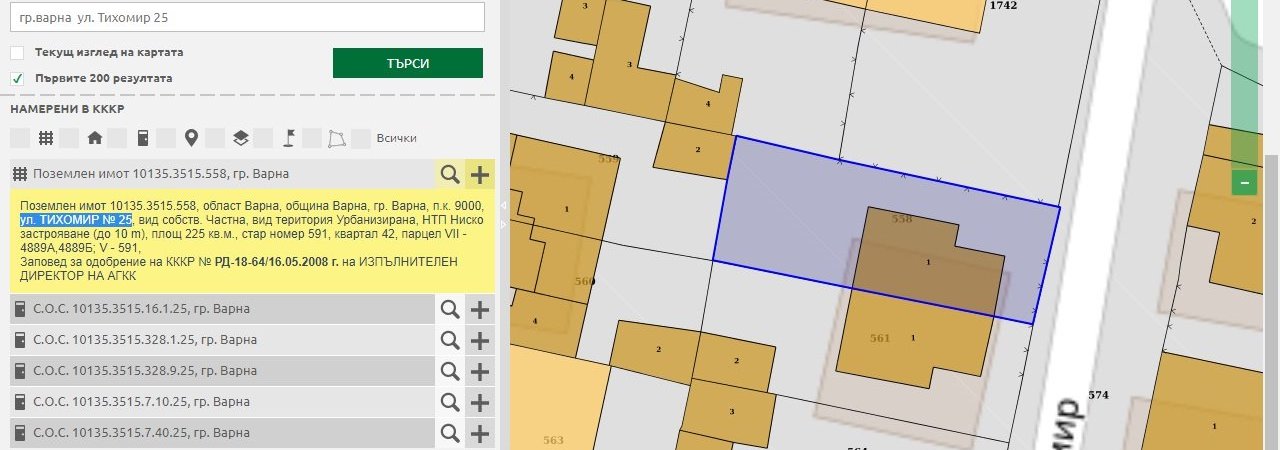This screenshot has height=450, width=1280.
Task: Click the green minus zoom-out button on map
Action: 1245,183
